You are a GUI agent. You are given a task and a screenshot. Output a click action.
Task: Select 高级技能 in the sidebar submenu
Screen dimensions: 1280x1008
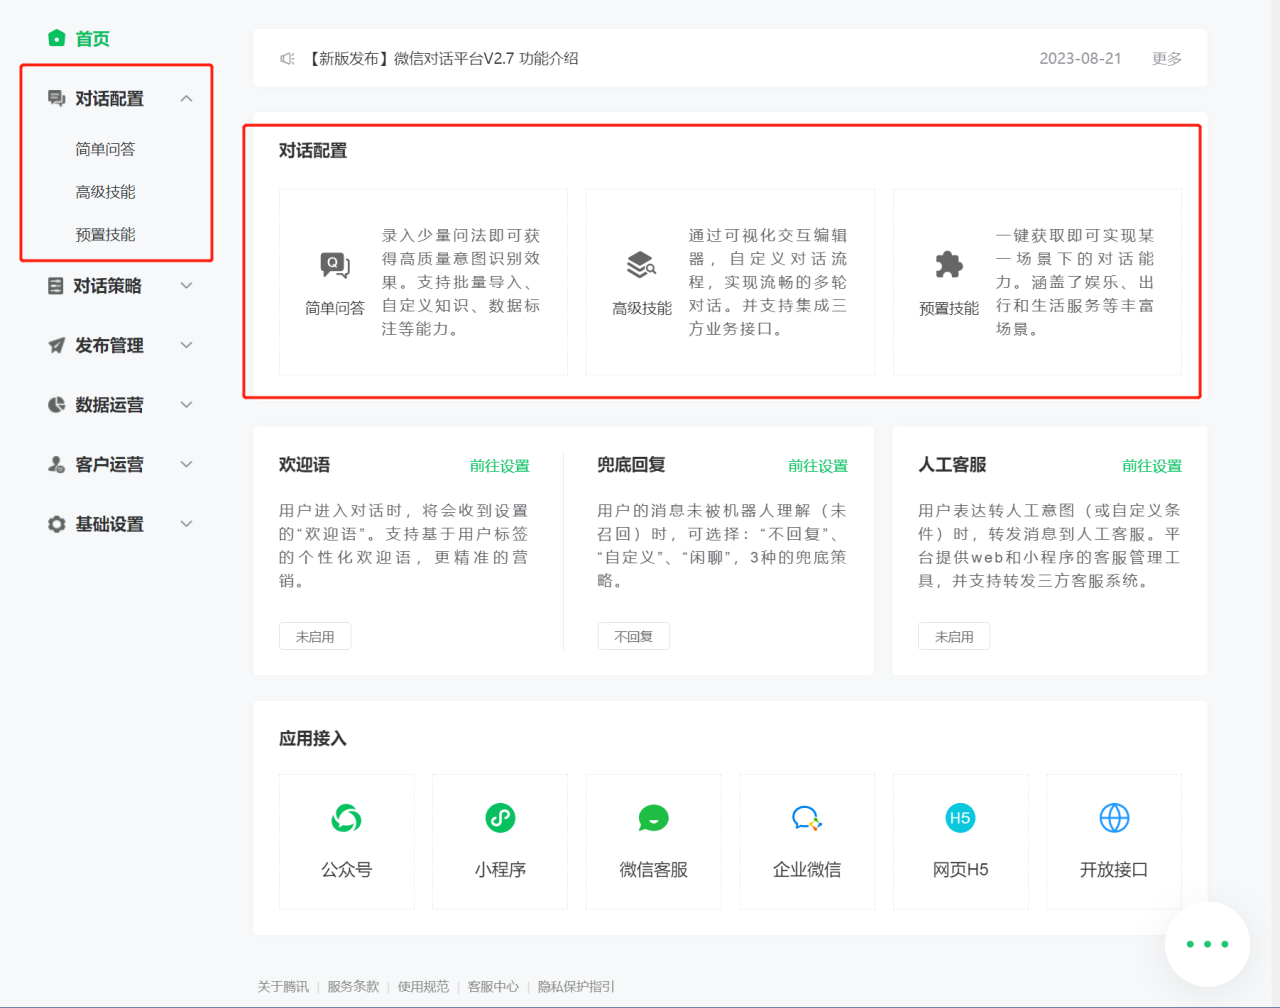pyautogui.click(x=105, y=192)
